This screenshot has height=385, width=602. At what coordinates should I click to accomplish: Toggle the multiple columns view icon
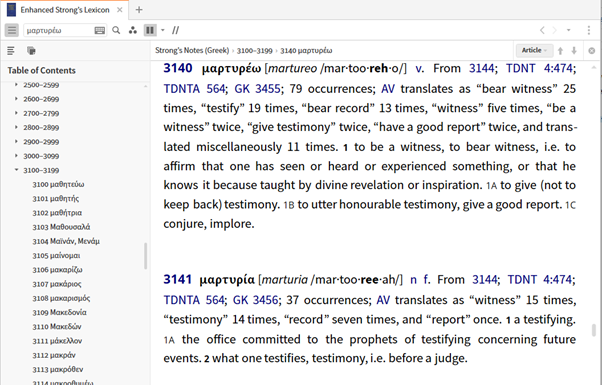(150, 30)
